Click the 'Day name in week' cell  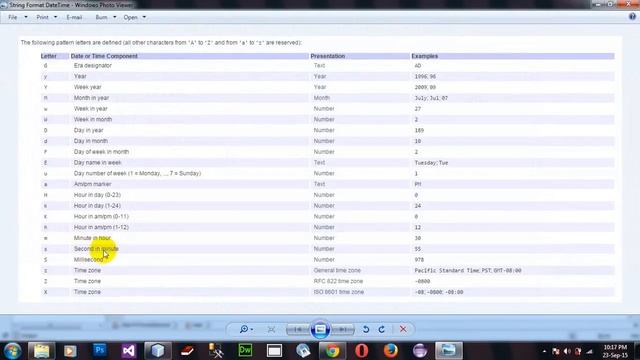tap(98, 162)
